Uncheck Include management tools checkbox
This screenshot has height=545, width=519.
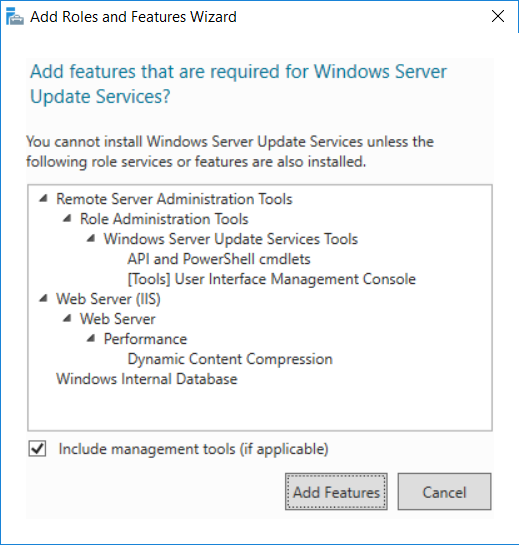tap(37, 449)
